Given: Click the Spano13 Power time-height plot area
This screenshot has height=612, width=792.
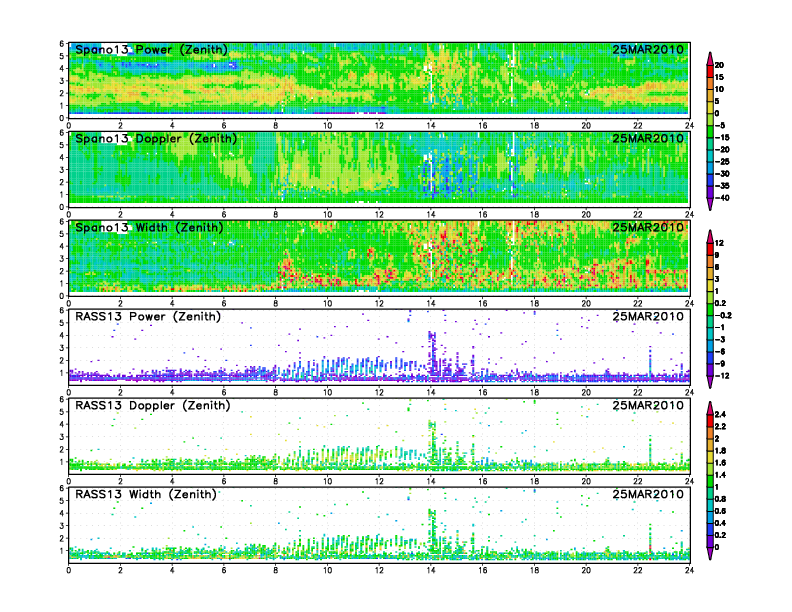Looking at the screenshot, I should 379,80.
